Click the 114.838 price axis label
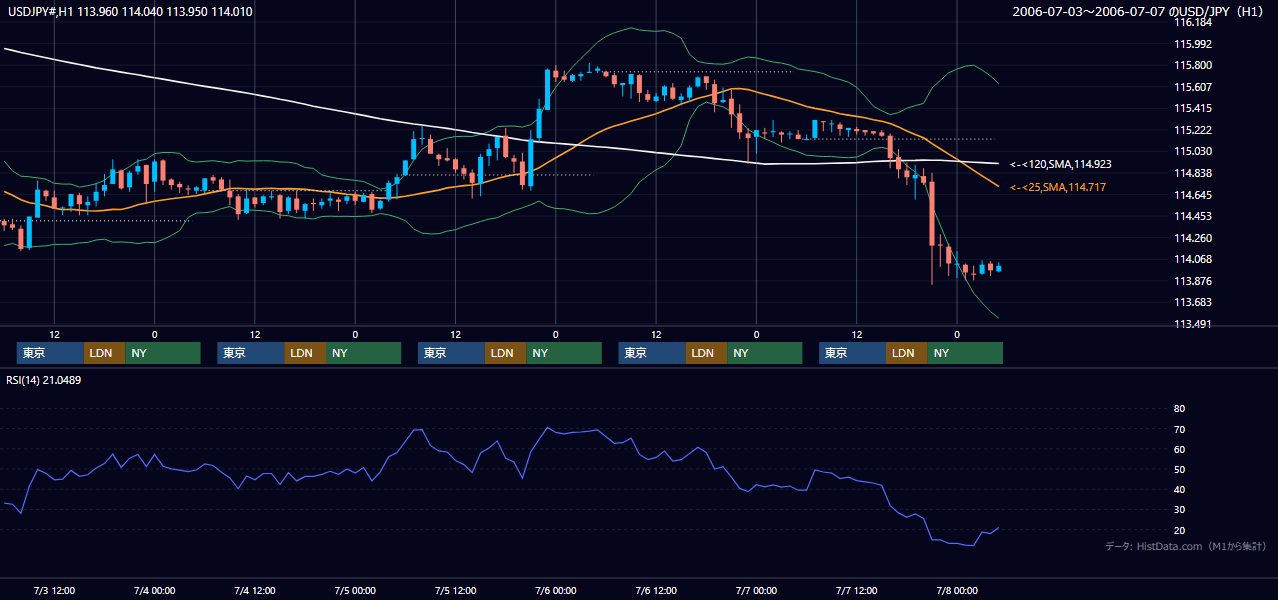 click(1192, 173)
